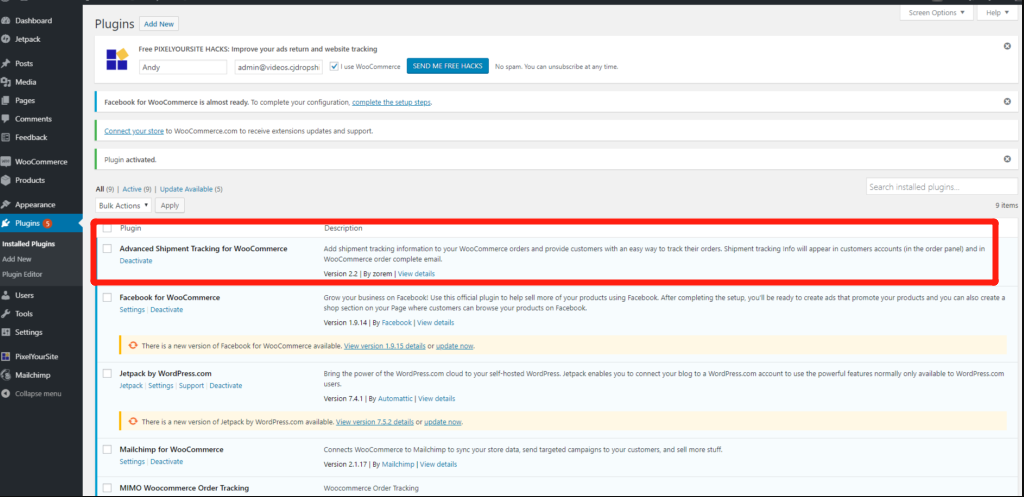Toggle the I use WooCommerce checkbox
This screenshot has height=497, width=1024.
[x=334, y=66]
